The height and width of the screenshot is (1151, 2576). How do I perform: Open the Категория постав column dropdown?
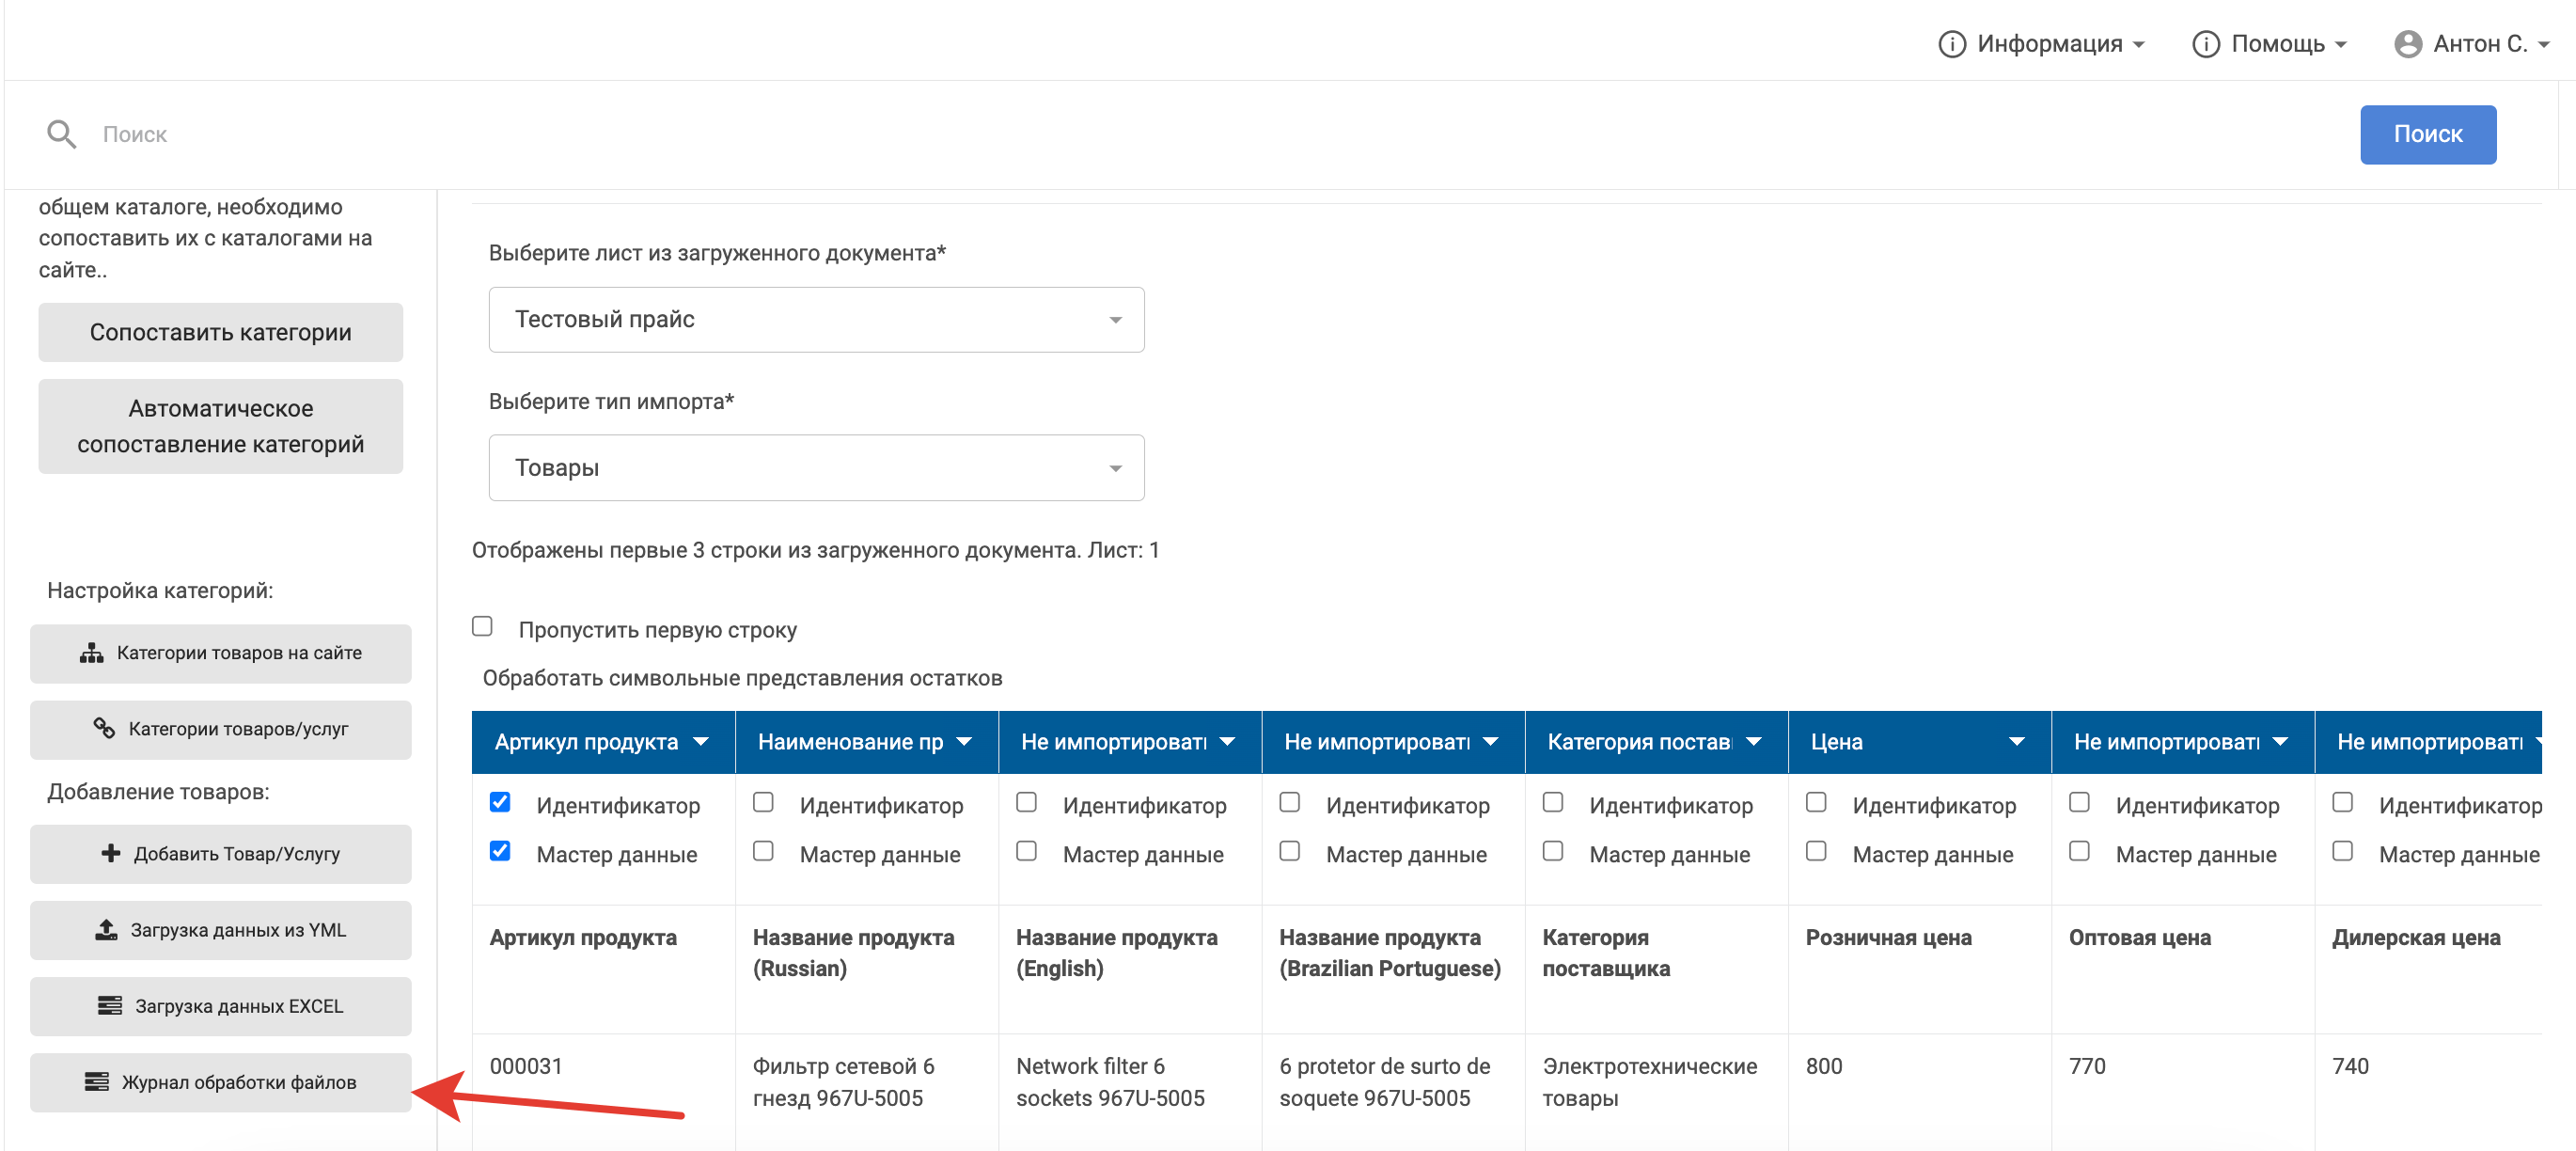click(1655, 742)
